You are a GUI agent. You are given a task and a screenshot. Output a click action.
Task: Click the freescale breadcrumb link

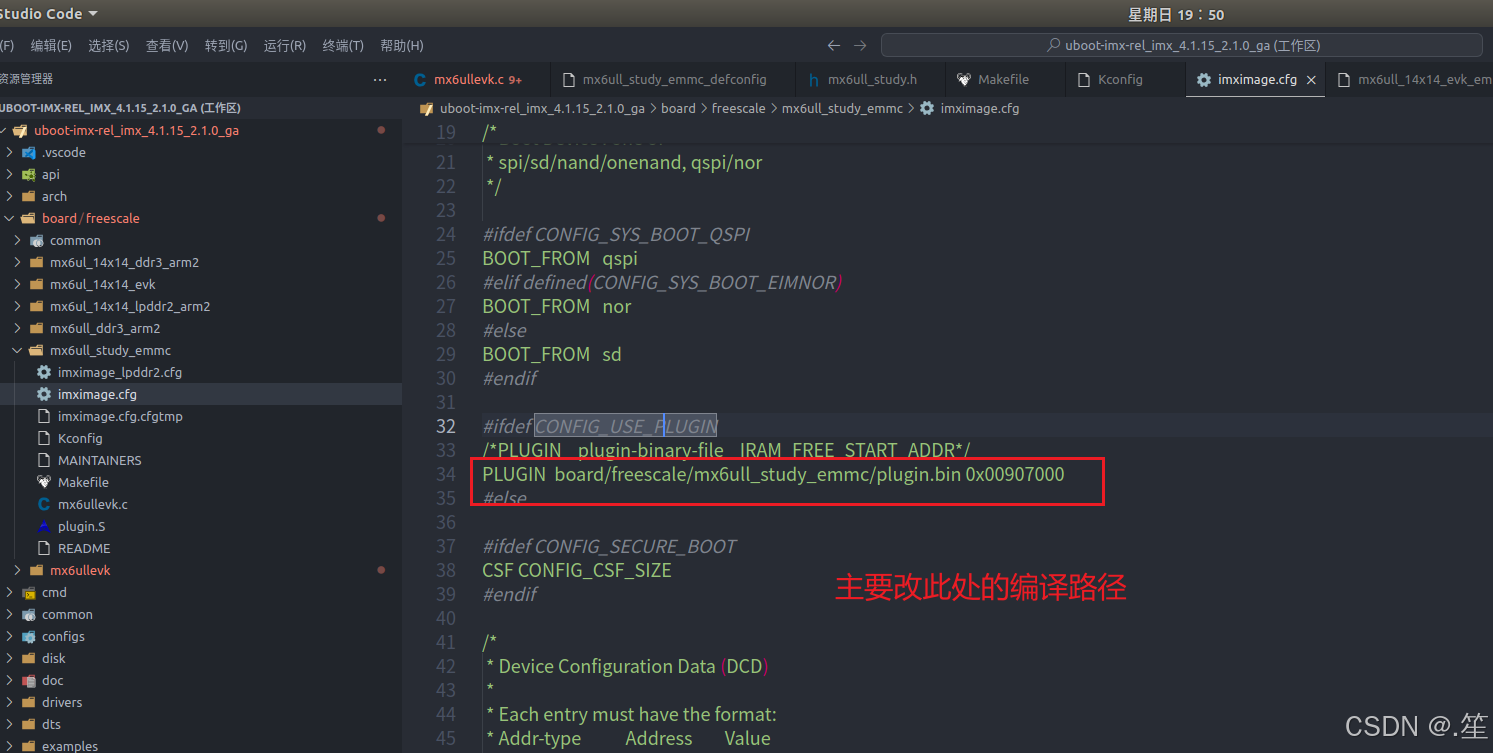coord(738,108)
